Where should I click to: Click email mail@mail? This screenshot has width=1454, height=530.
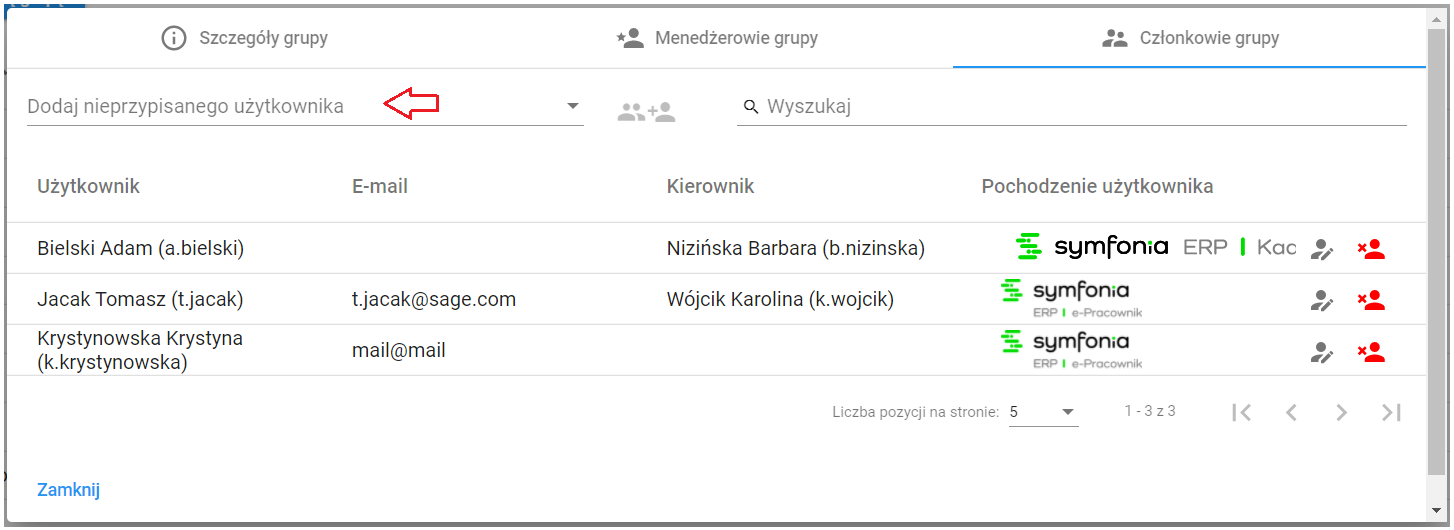pos(399,350)
